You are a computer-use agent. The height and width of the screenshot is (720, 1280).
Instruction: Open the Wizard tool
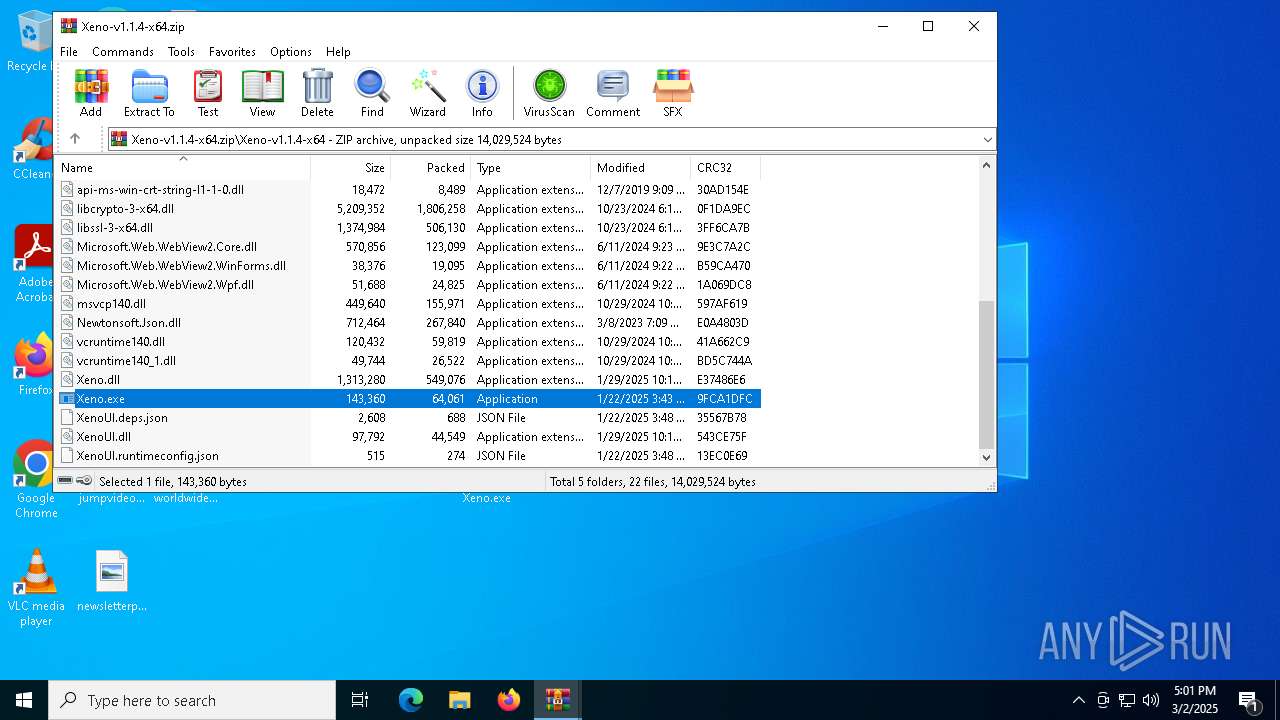(x=427, y=94)
